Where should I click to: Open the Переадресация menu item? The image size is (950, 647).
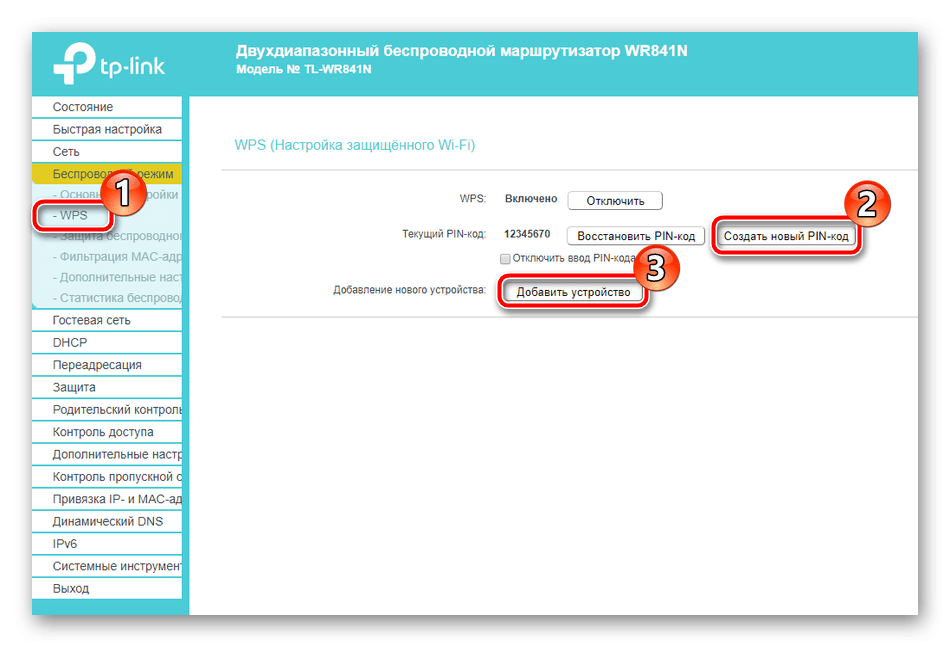pyautogui.click(x=97, y=365)
